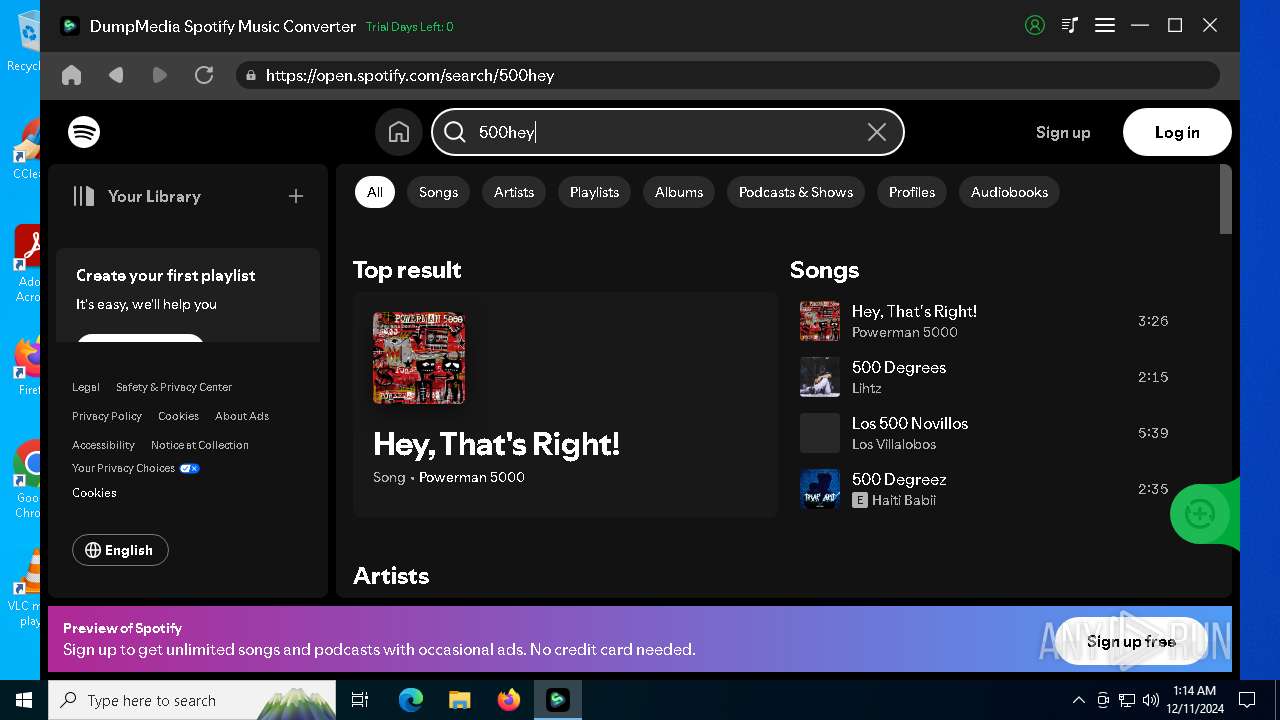The image size is (1280, 720).
Task: Toggle Your Privacy Choices switch icon
Action: point(190,468)
